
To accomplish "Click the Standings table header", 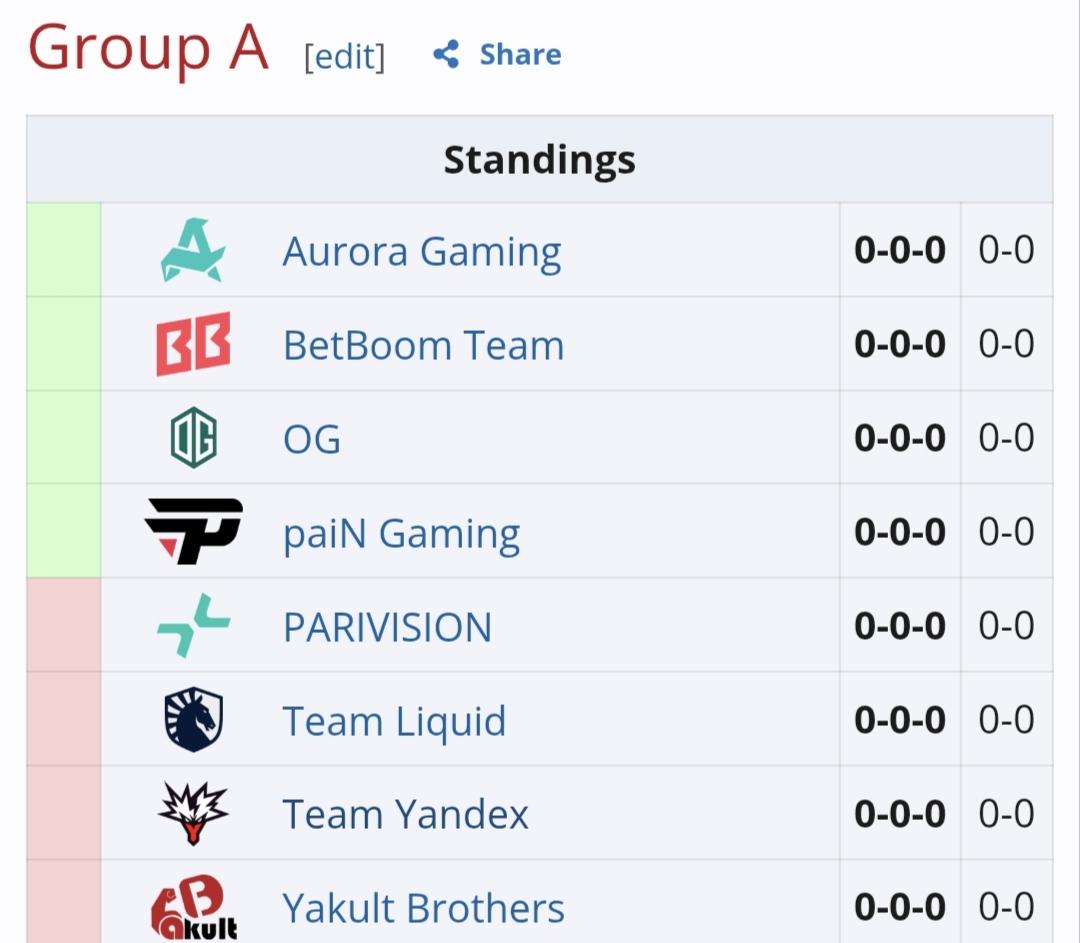I will [x=539, y=159].
